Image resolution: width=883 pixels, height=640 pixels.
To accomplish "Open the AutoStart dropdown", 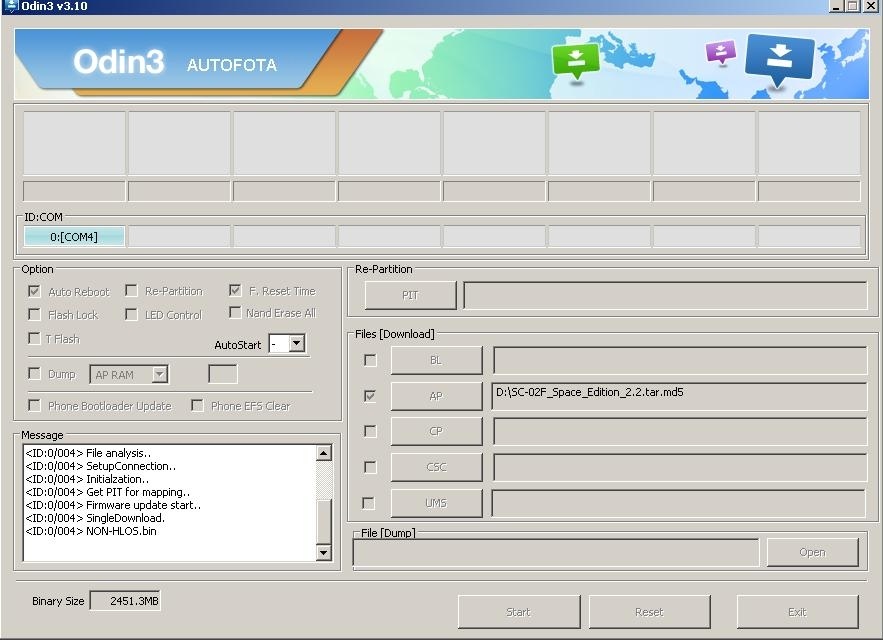I will click(297, 343).
